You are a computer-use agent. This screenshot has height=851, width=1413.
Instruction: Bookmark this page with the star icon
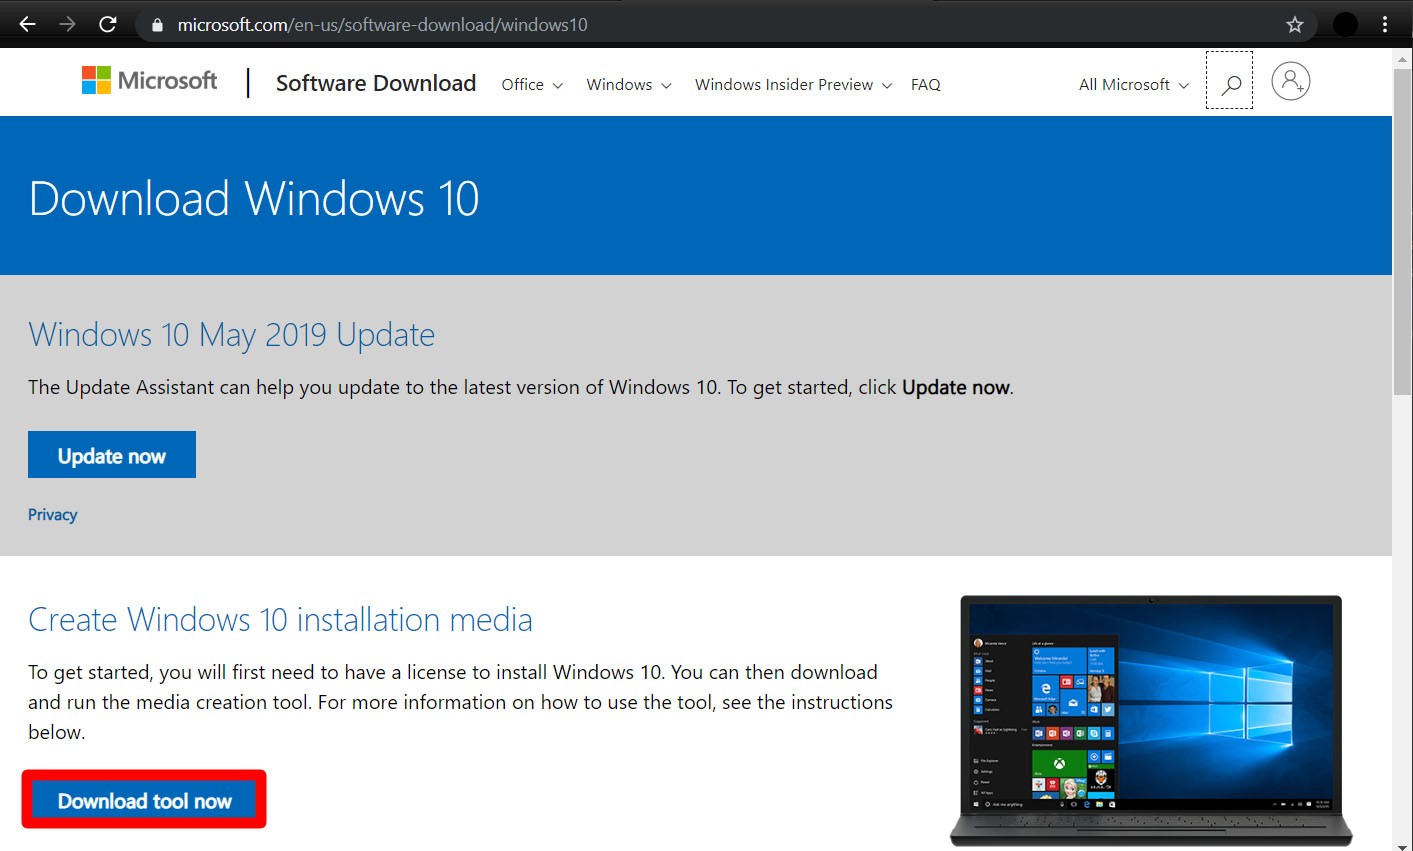[1295, 23]
